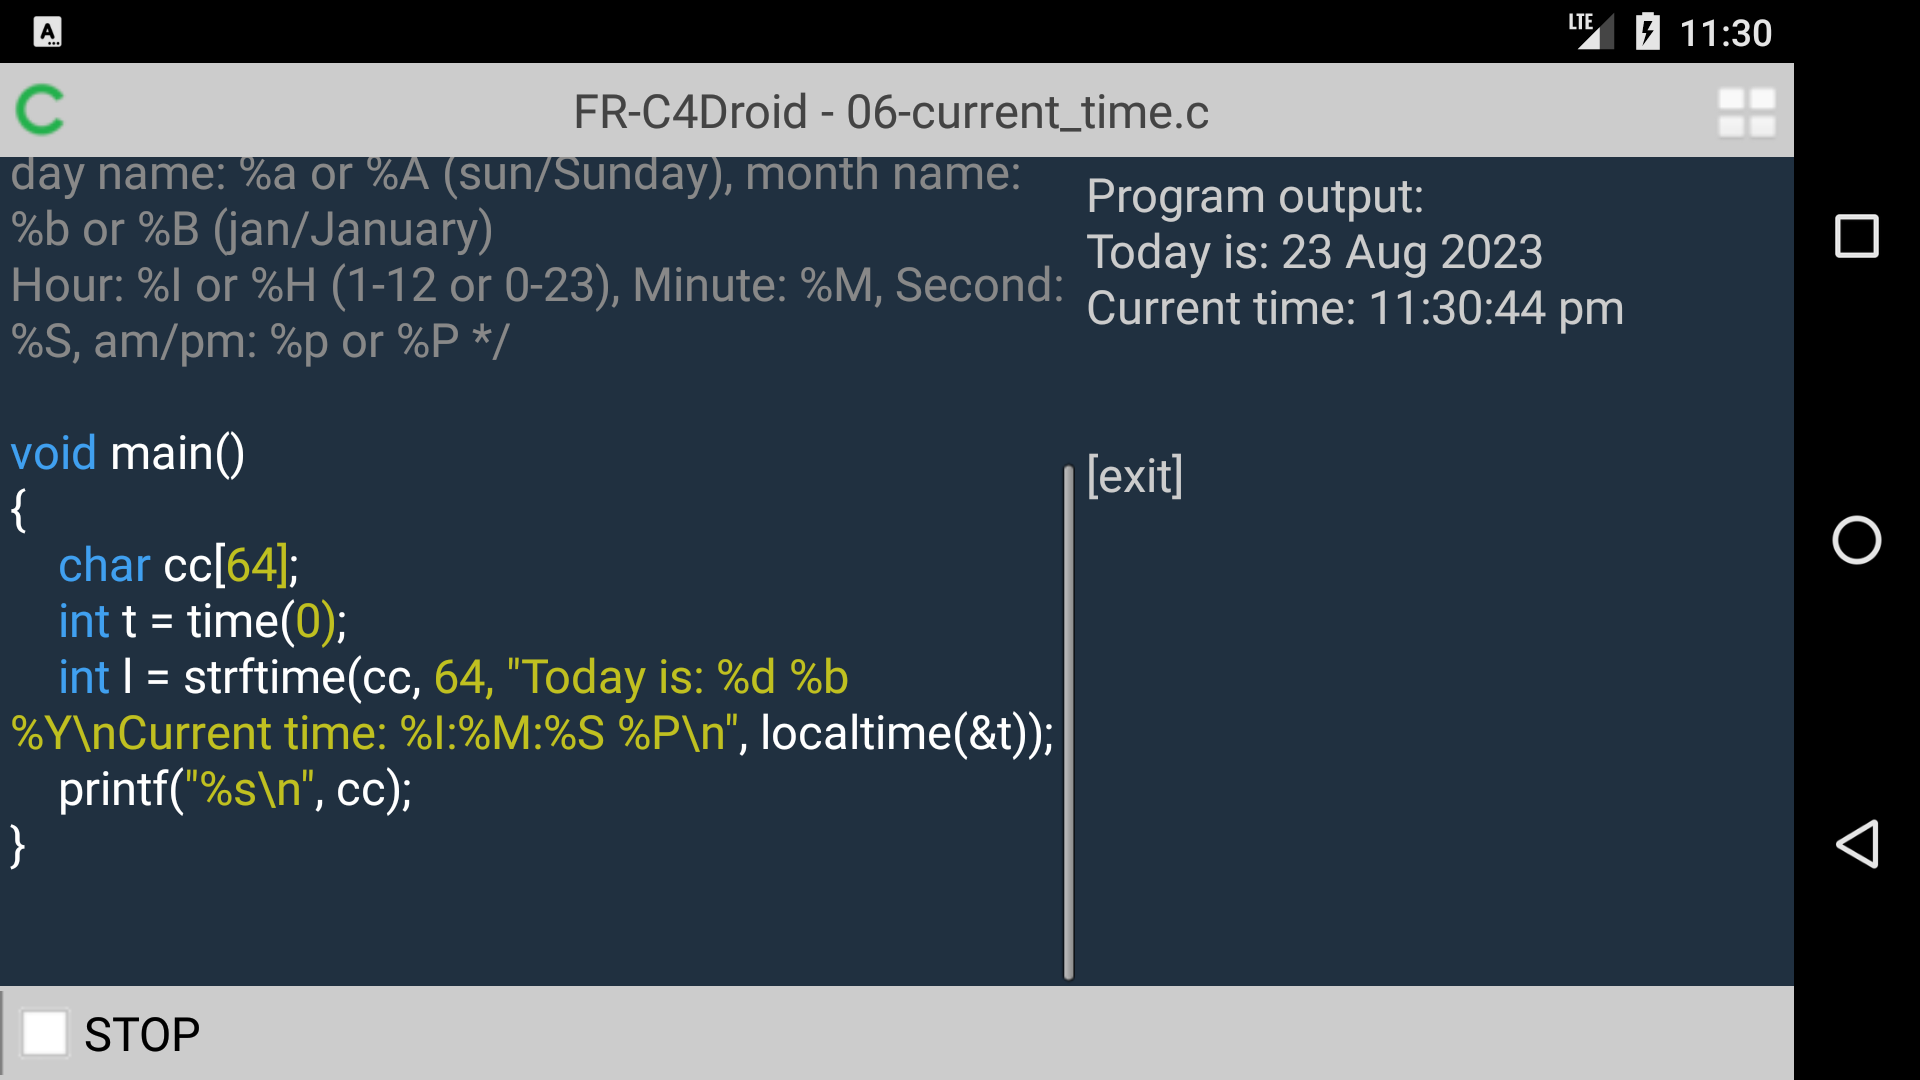Screen dimensions: 1920x1080
Task: Tap the status bar clock showing 11:30
Action: click(1725, 33)
